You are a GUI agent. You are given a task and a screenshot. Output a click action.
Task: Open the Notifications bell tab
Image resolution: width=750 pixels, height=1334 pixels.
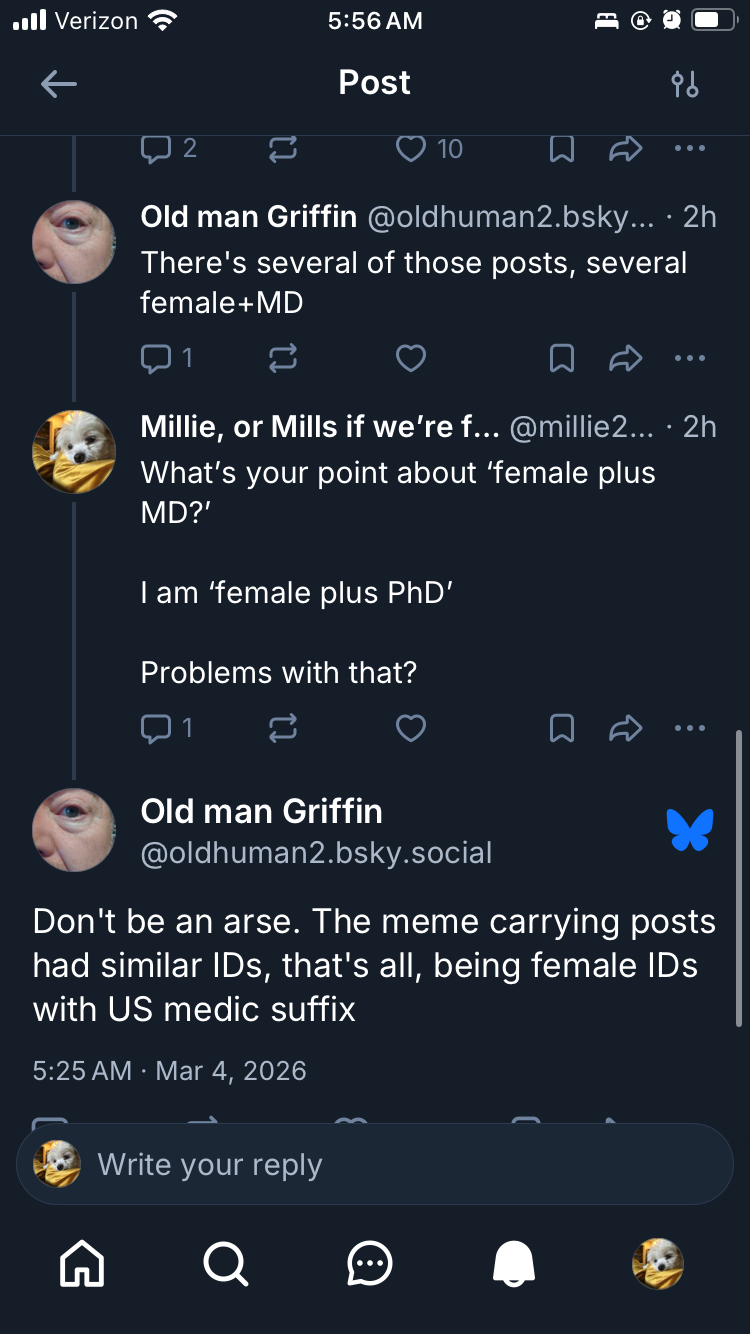pyautogui.click(x=514, y=1264)
